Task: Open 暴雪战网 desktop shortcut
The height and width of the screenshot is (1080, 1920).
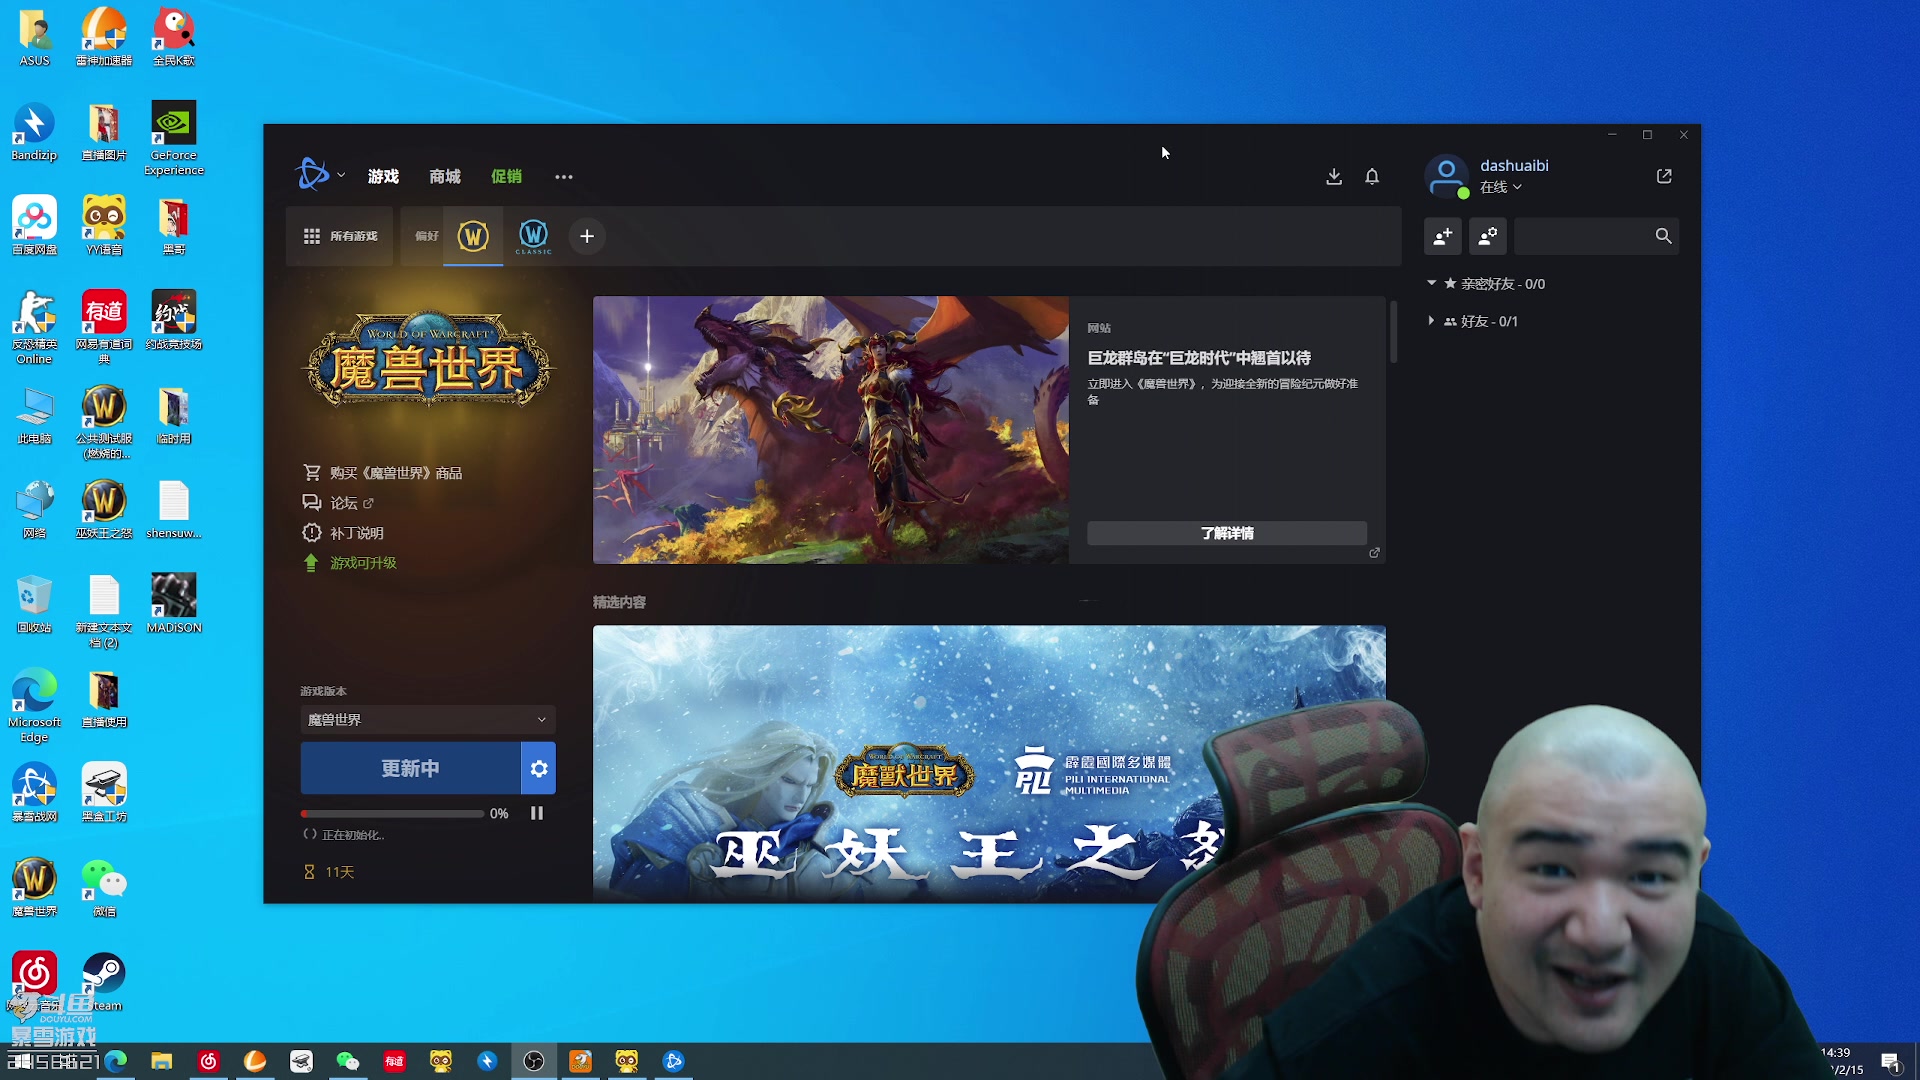Action: coord(34,792)
